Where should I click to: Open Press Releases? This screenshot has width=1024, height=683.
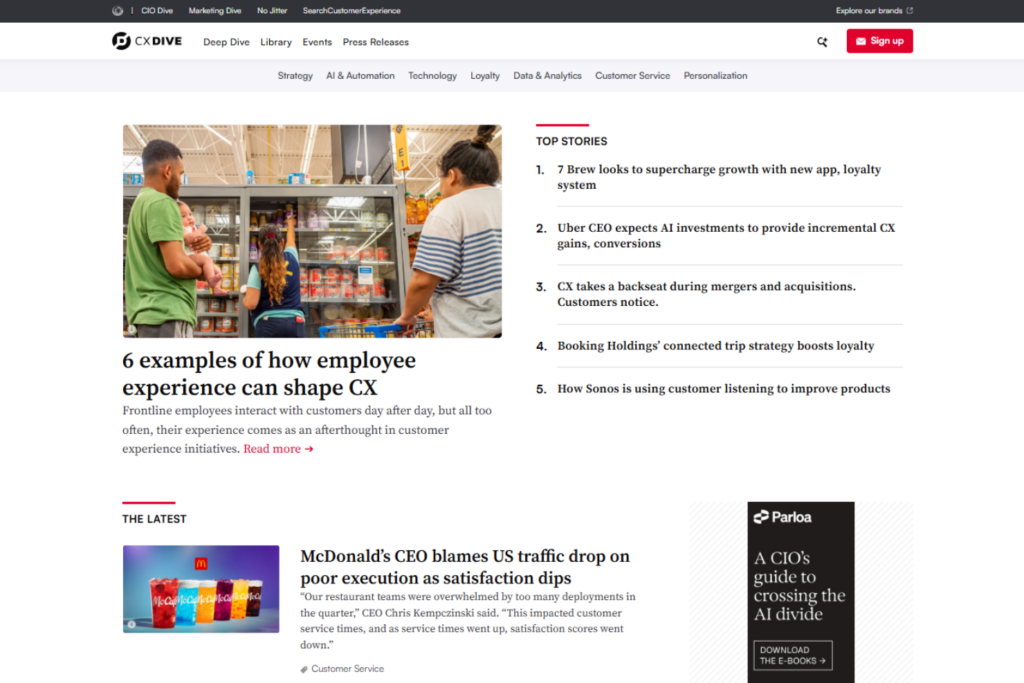coord(376,42)
